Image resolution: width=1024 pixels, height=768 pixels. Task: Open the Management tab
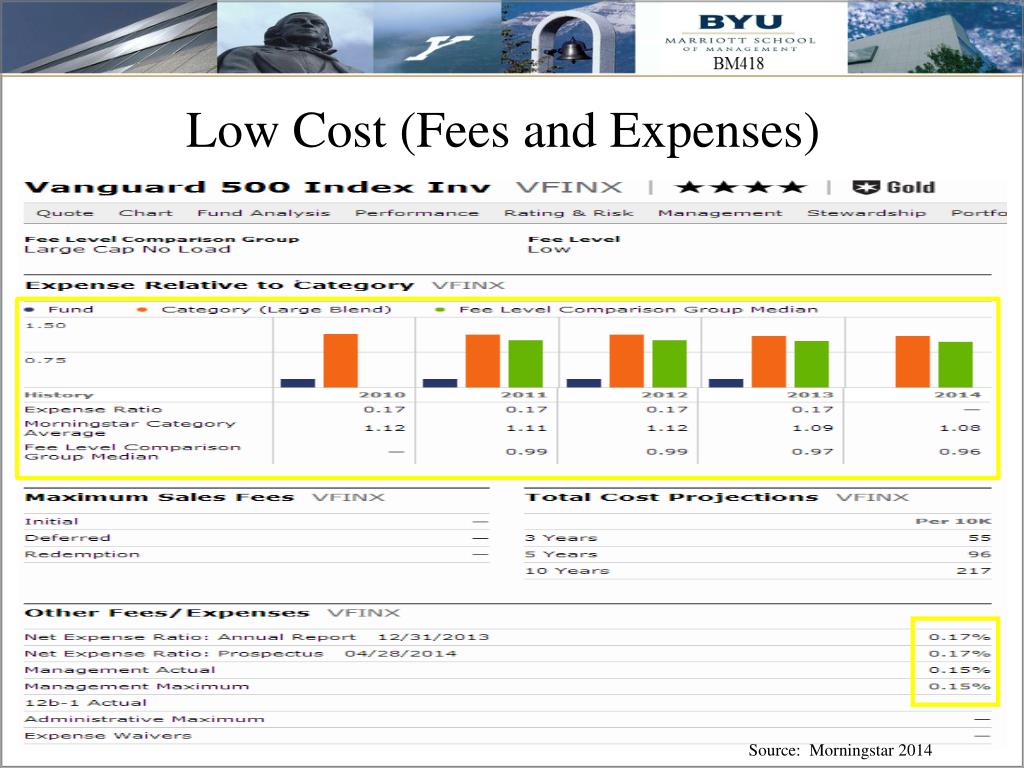[720, 213]
